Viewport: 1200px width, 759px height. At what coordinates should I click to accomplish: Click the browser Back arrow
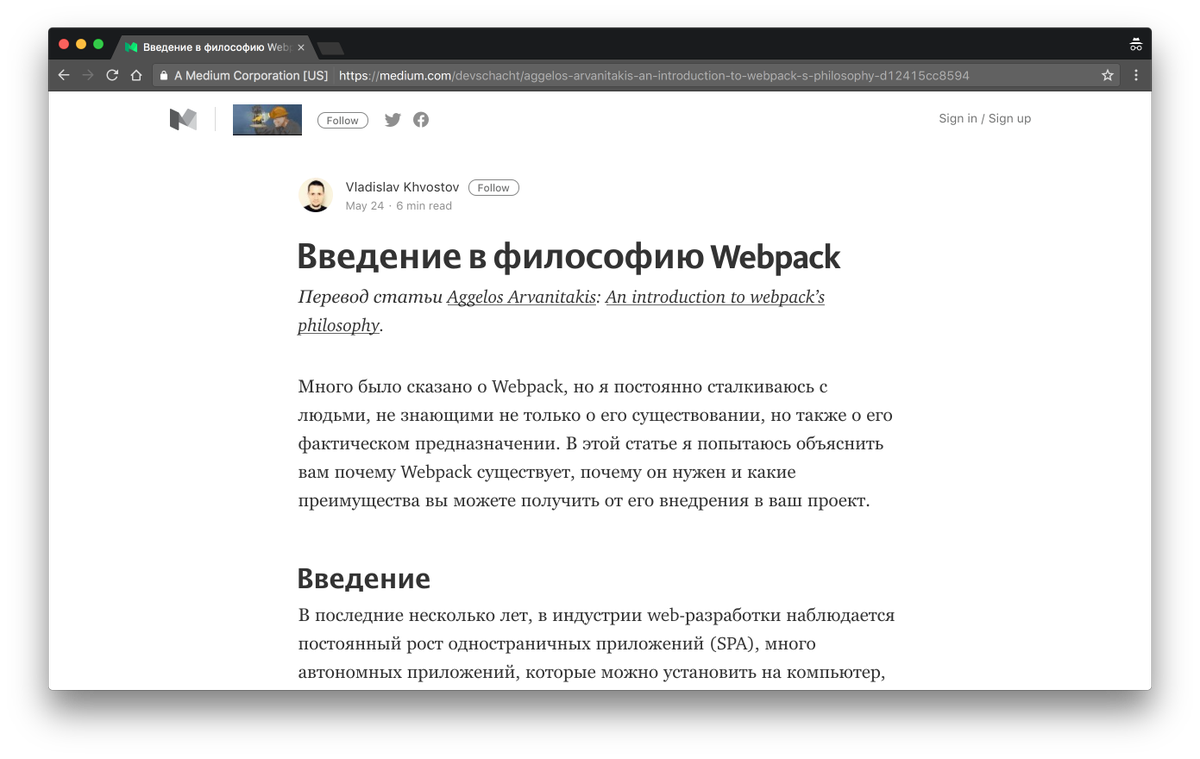[x=64, y=75]
